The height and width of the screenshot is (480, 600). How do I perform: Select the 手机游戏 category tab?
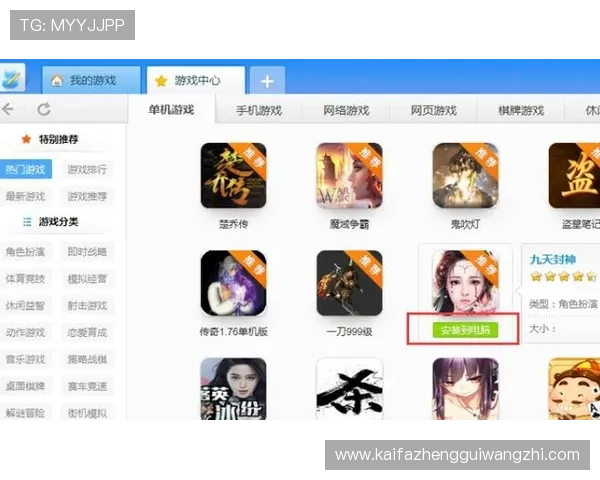point(259,111)
